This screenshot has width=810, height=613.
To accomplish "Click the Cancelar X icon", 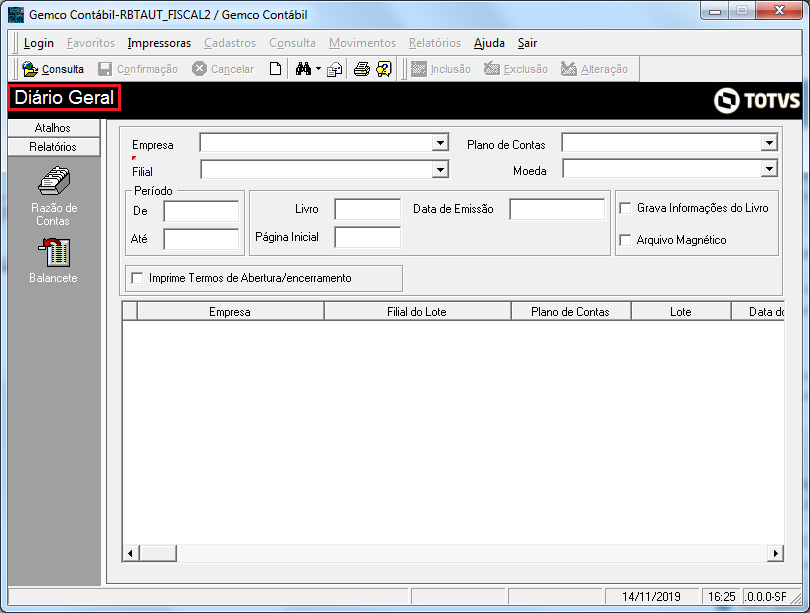I will pyautogui.click(x=199, y=69).
